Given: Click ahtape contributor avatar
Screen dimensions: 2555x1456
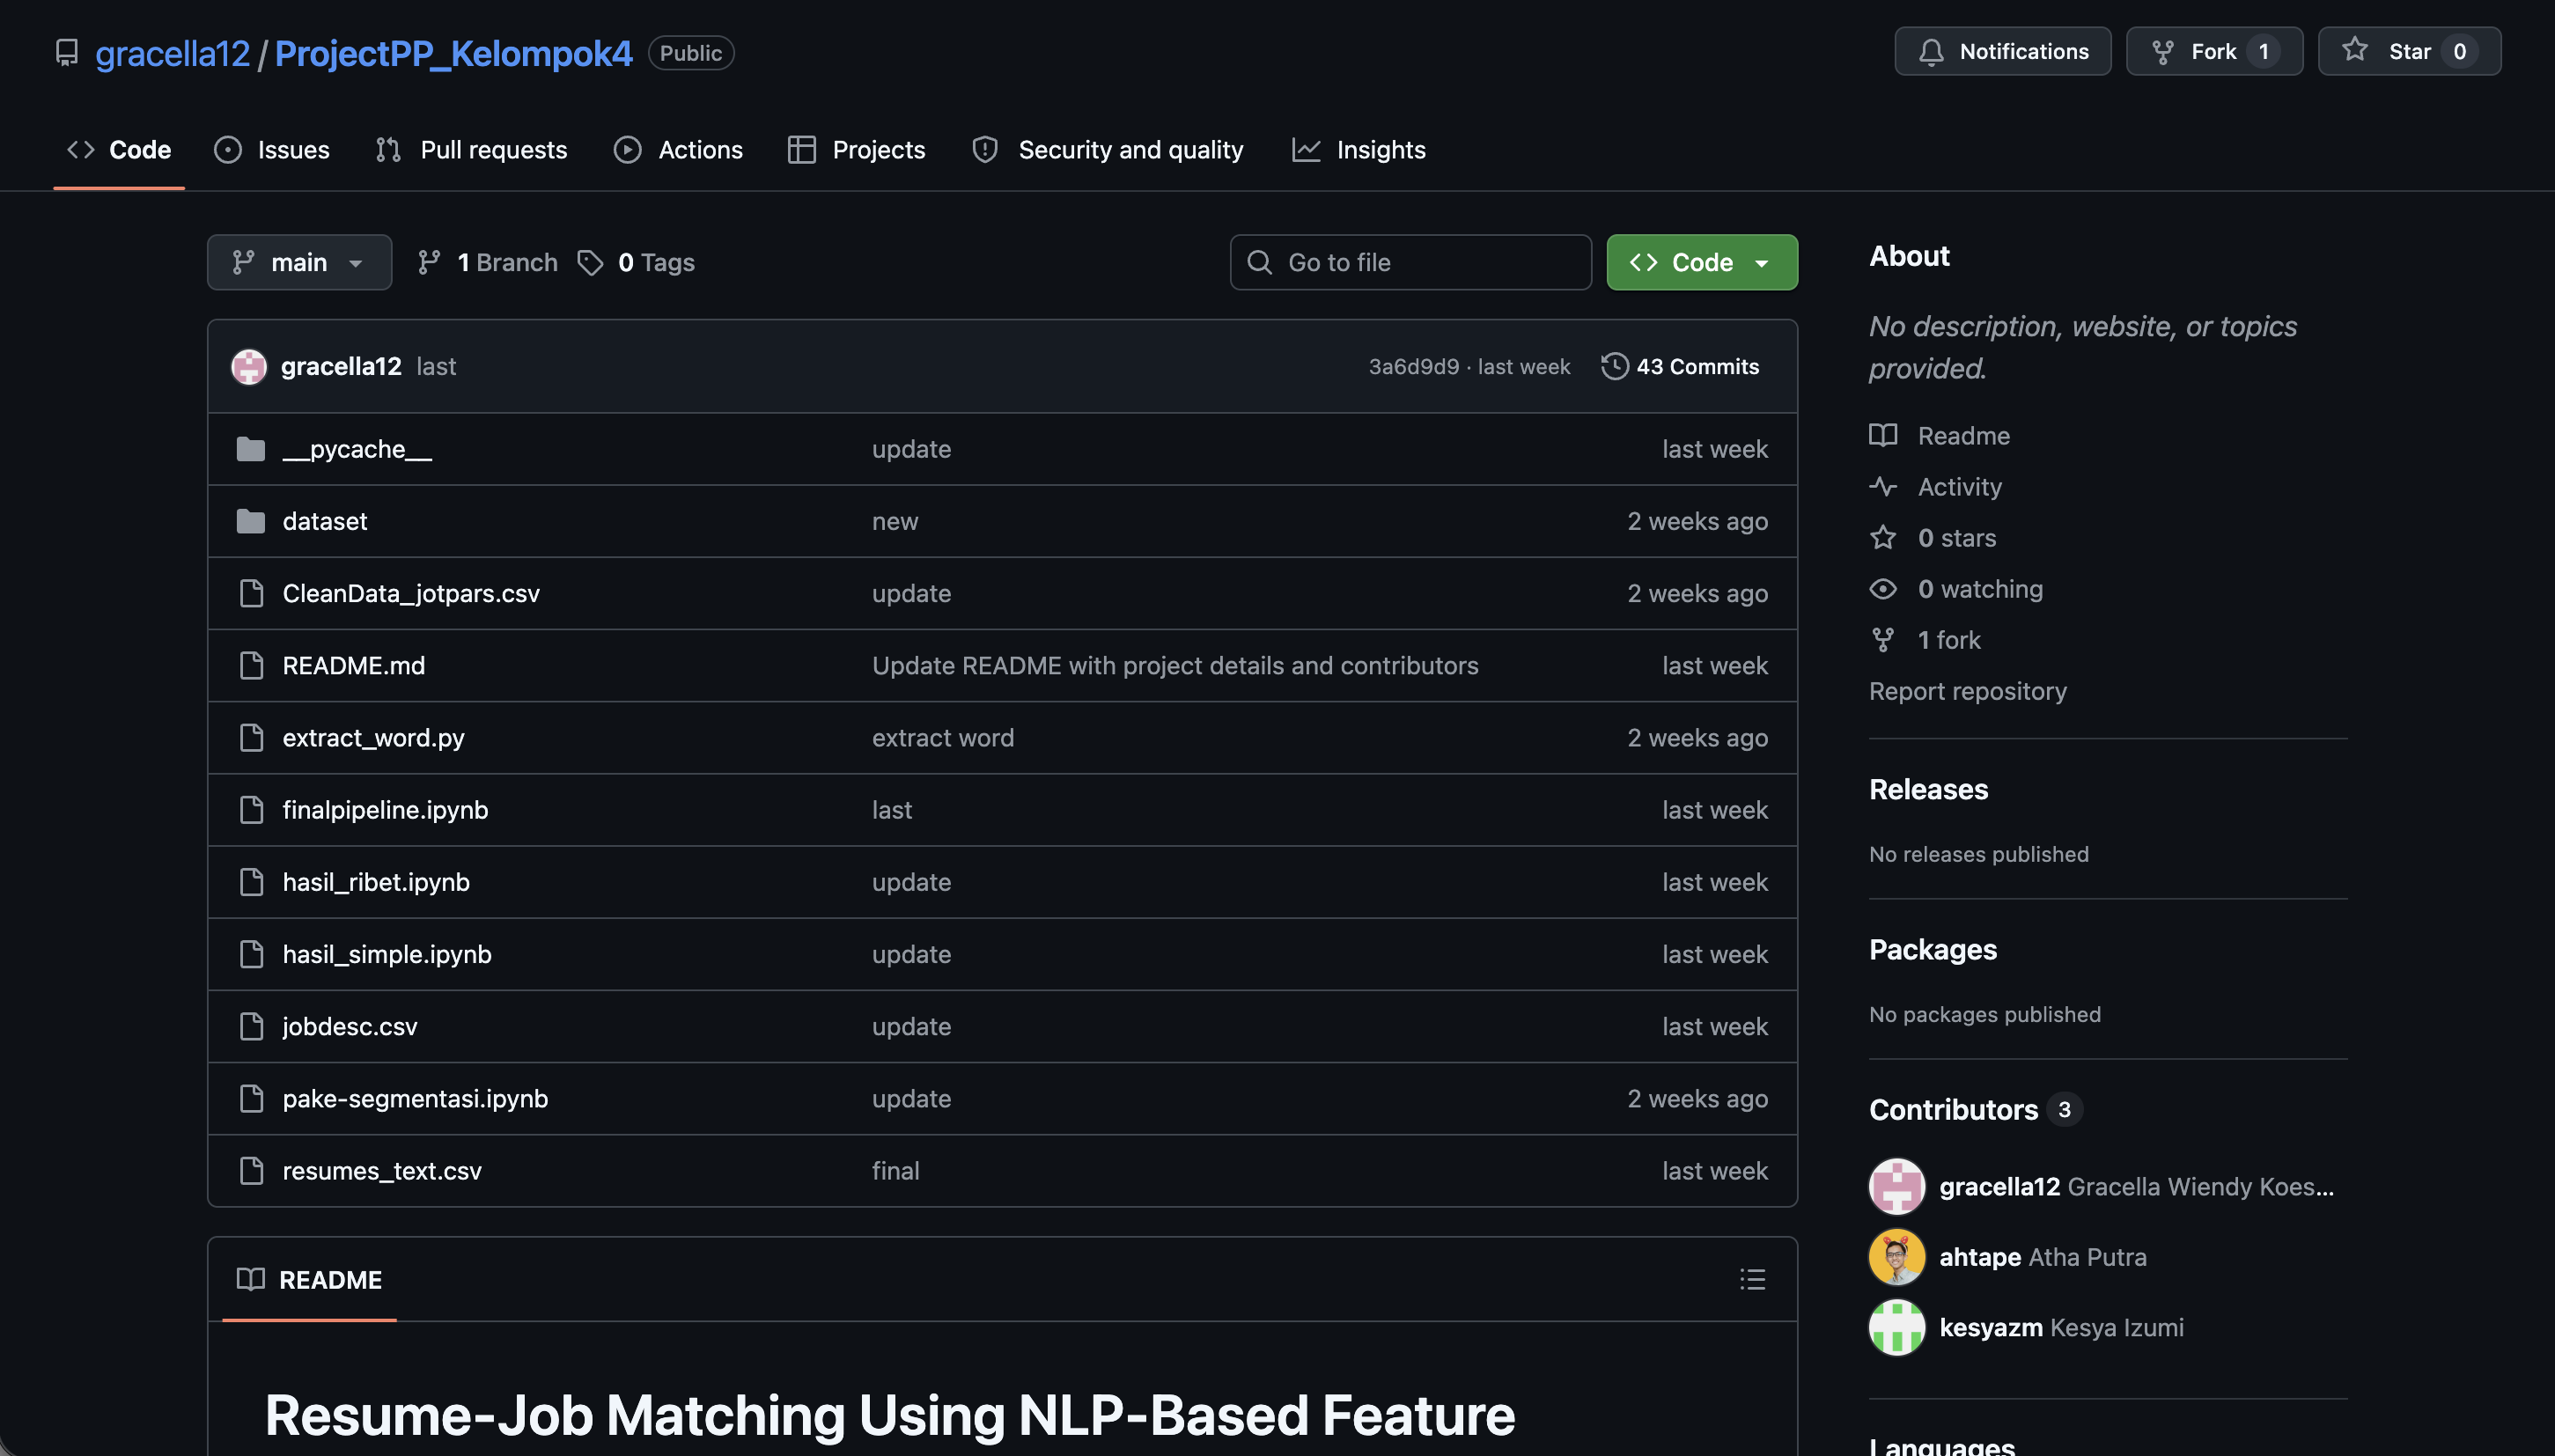Looking at the screenshot, I should pos(1897,1257).
